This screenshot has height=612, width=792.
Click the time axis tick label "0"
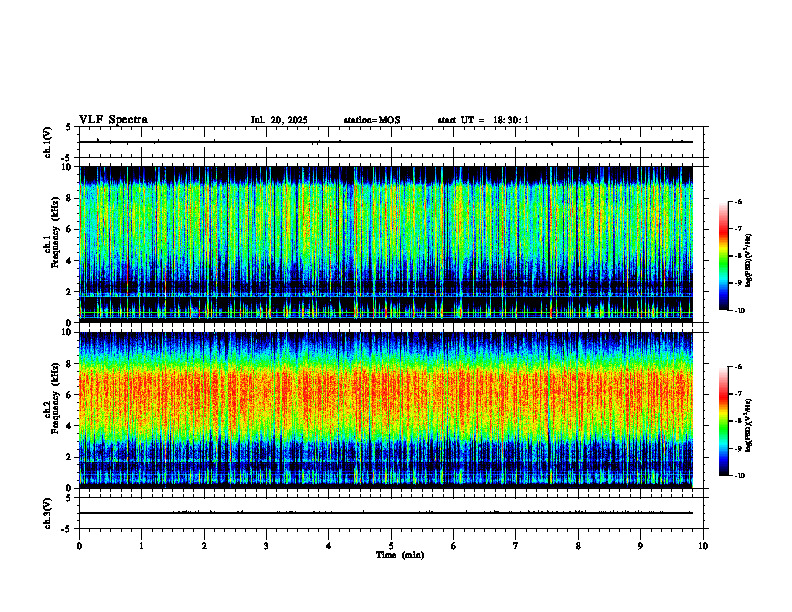click(79, 546)
